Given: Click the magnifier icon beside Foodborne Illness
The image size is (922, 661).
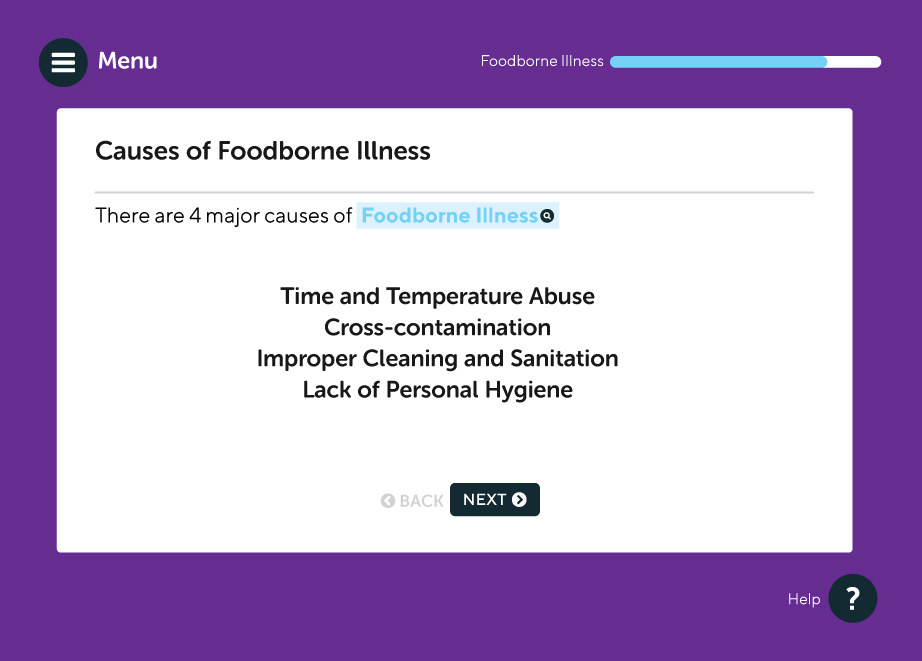Looking at the screenshot, I should click(x=547, y=216).
